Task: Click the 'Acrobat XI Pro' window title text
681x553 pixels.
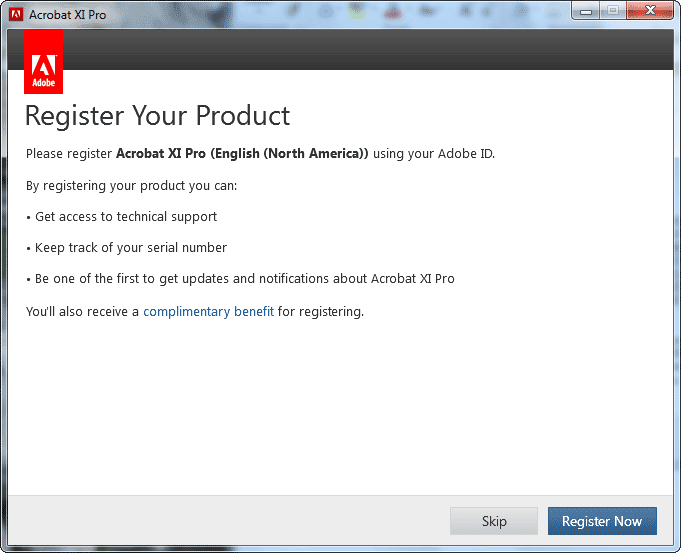Action: tap(67, 15)
